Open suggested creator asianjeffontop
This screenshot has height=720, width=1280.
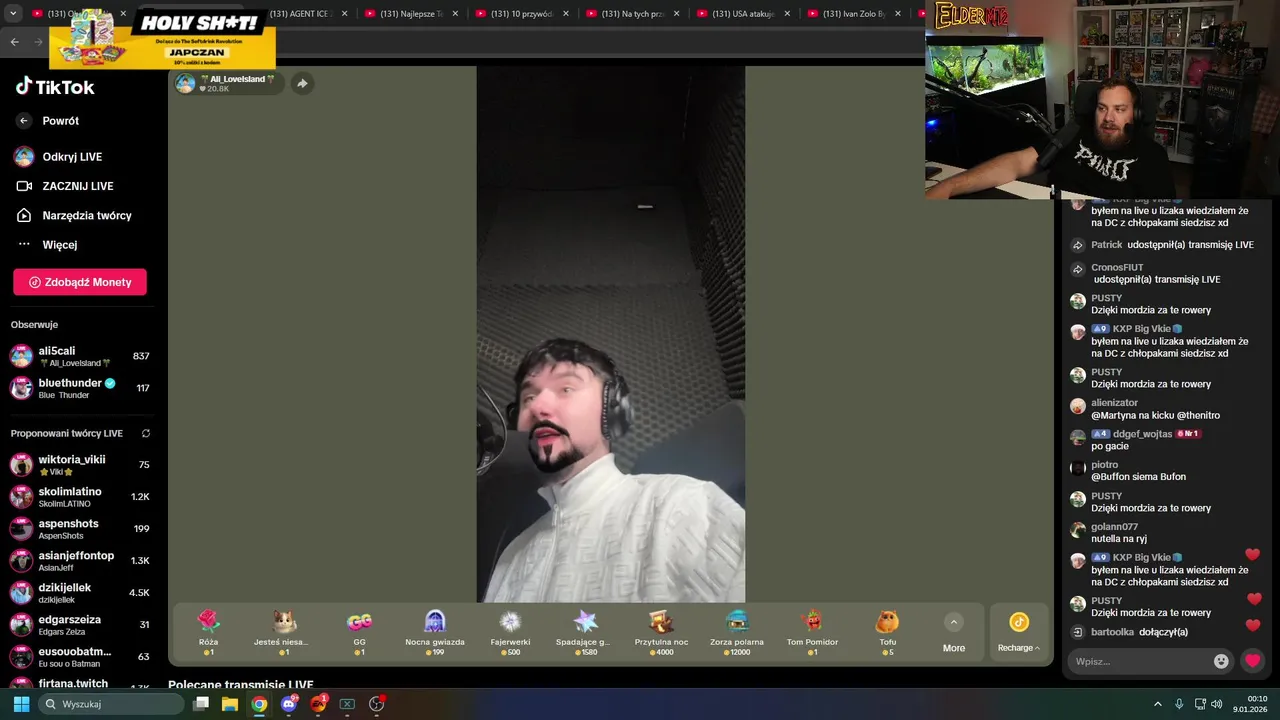80,561
